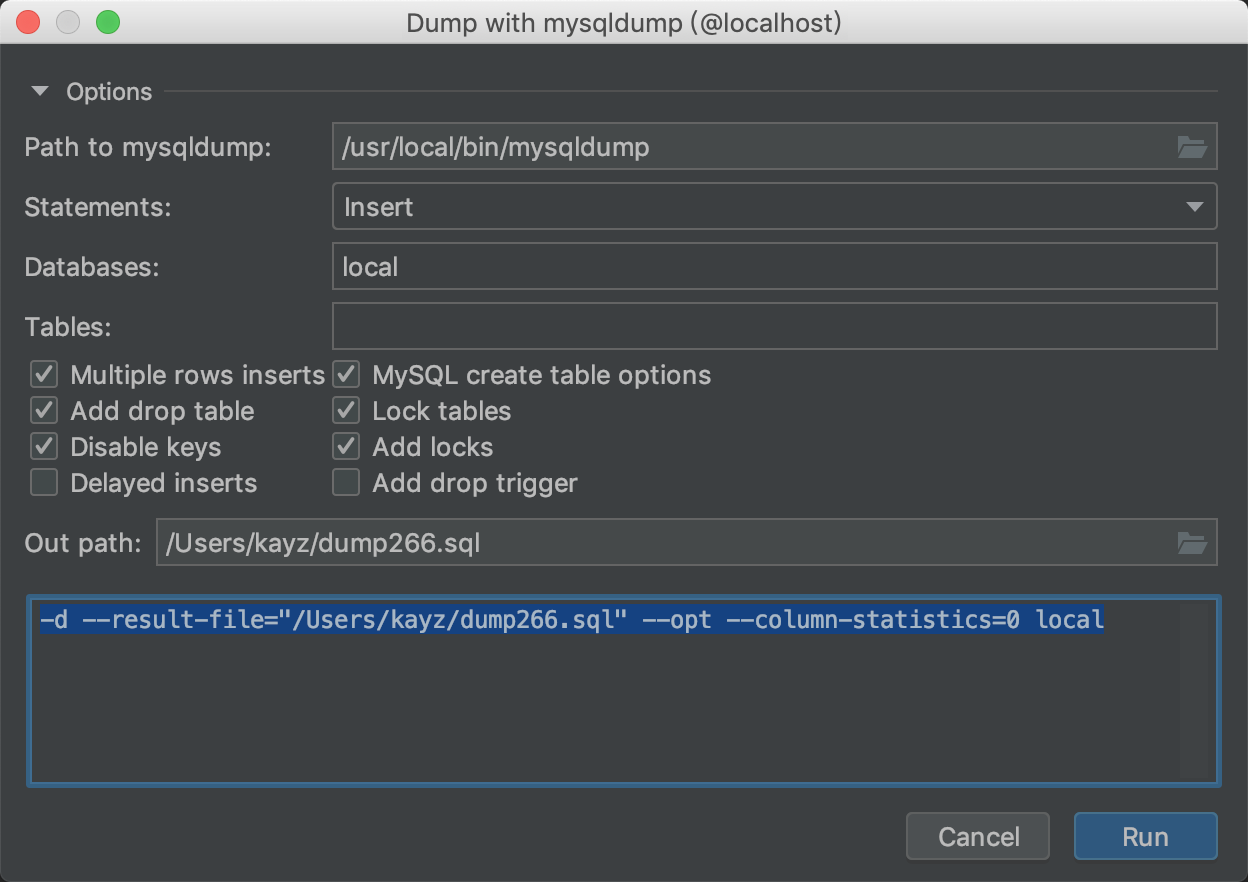Screen dimensions: 1248x882
Task: Enable Delayed inserts
Action: click(43, 482)
